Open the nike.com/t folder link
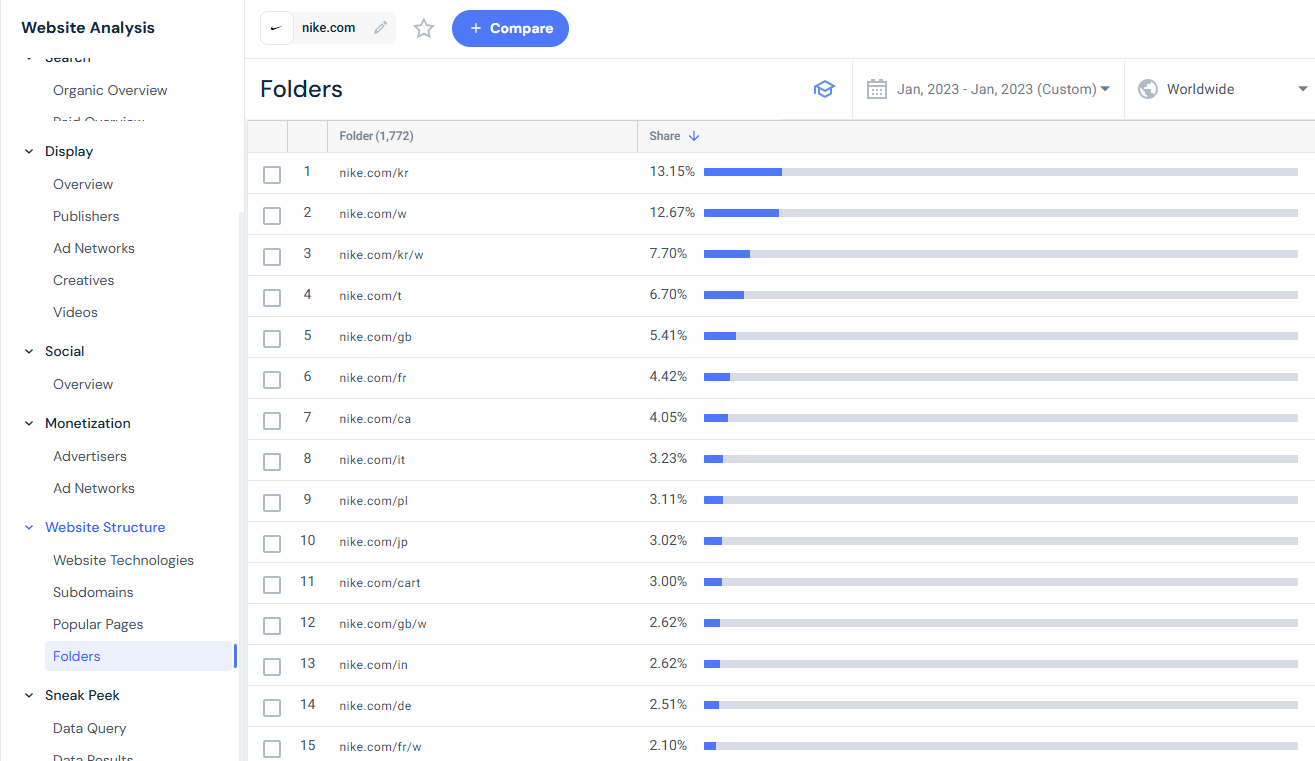The width and height of the screenshot is (1315, 761). tap(371, 295)
